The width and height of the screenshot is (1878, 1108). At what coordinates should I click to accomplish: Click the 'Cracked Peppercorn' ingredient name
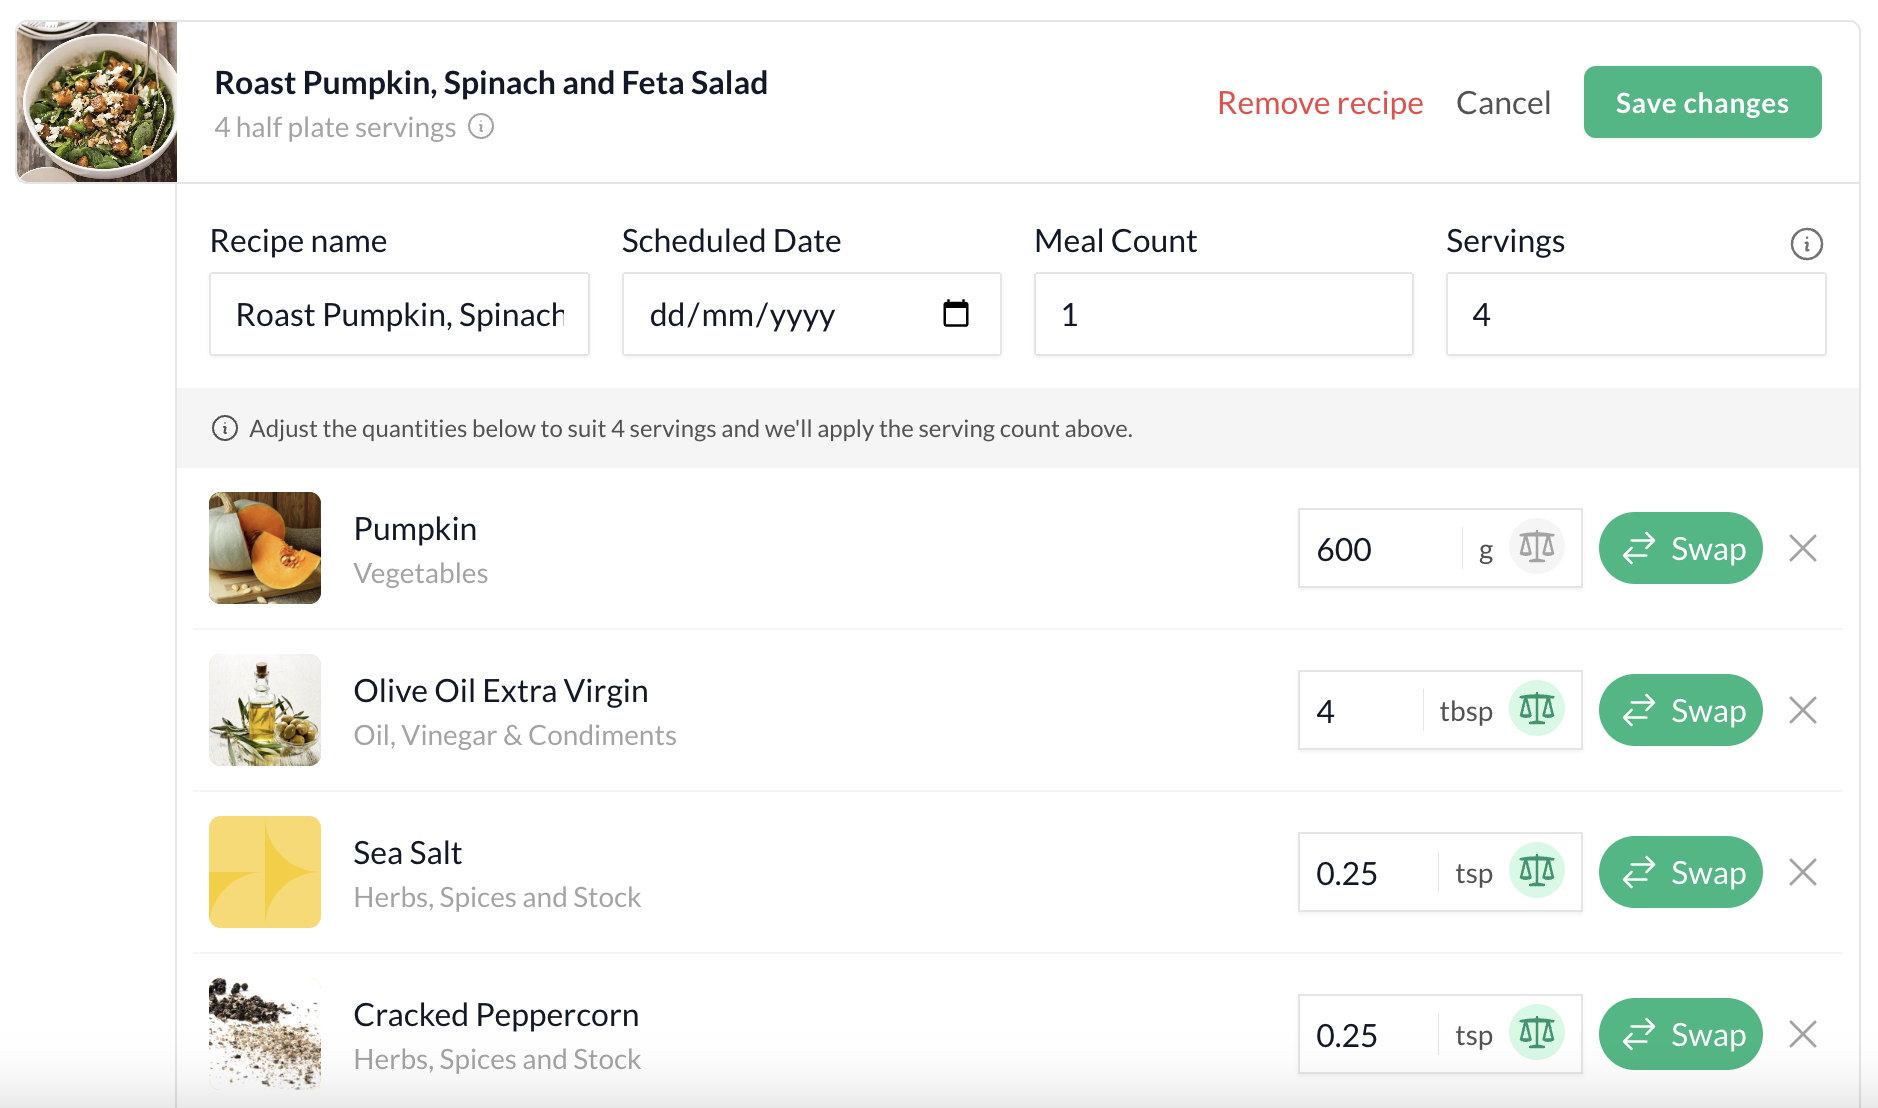point(496,1014)
